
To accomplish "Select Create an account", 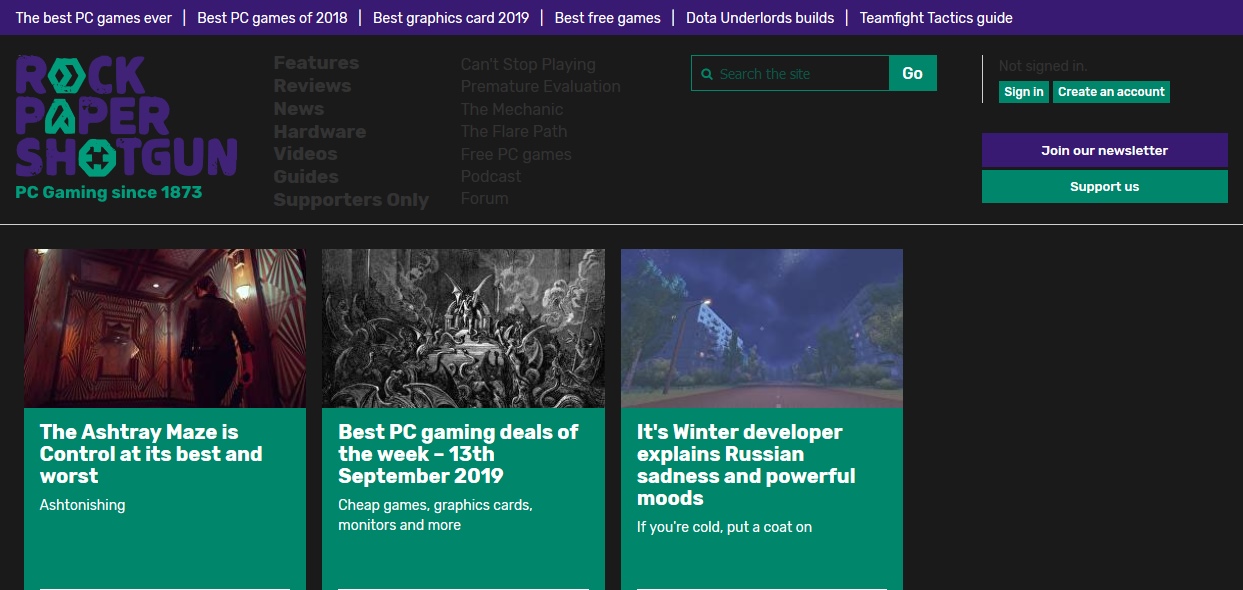I will click(1110, 92).
